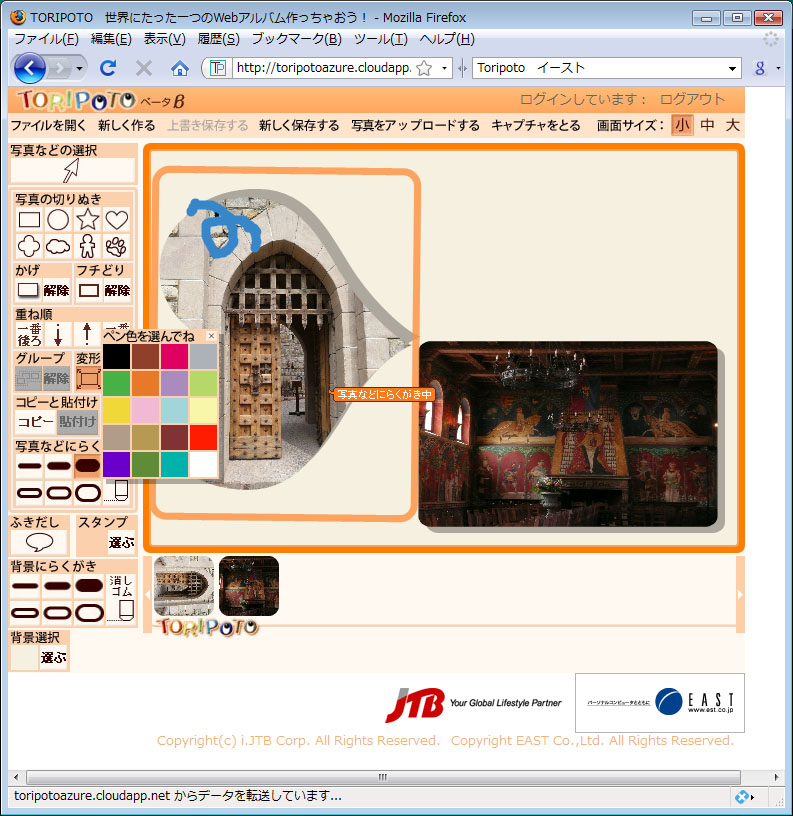Click the ログアウト link
The image size is (793, 816).
coord(692,99)
